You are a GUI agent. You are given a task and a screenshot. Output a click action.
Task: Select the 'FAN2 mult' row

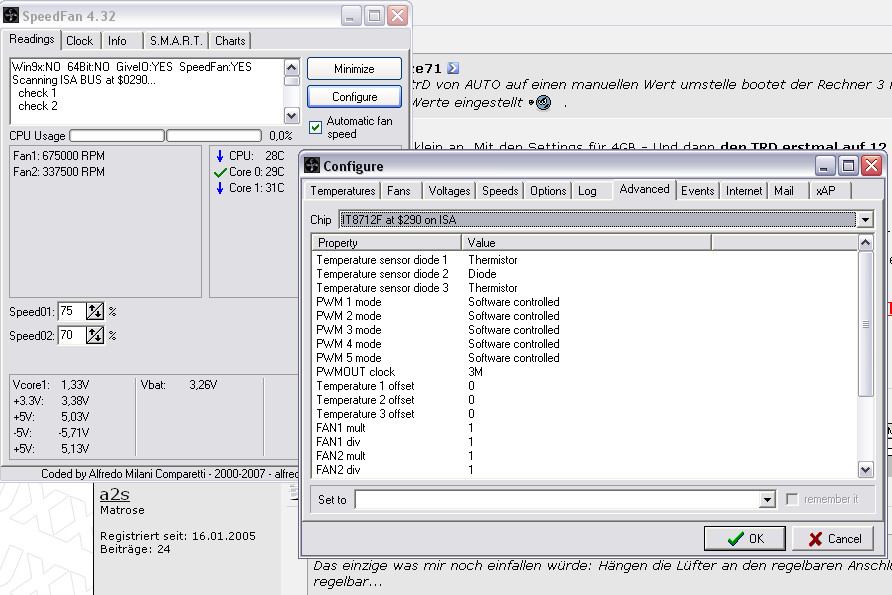click(x=585, y=456)
